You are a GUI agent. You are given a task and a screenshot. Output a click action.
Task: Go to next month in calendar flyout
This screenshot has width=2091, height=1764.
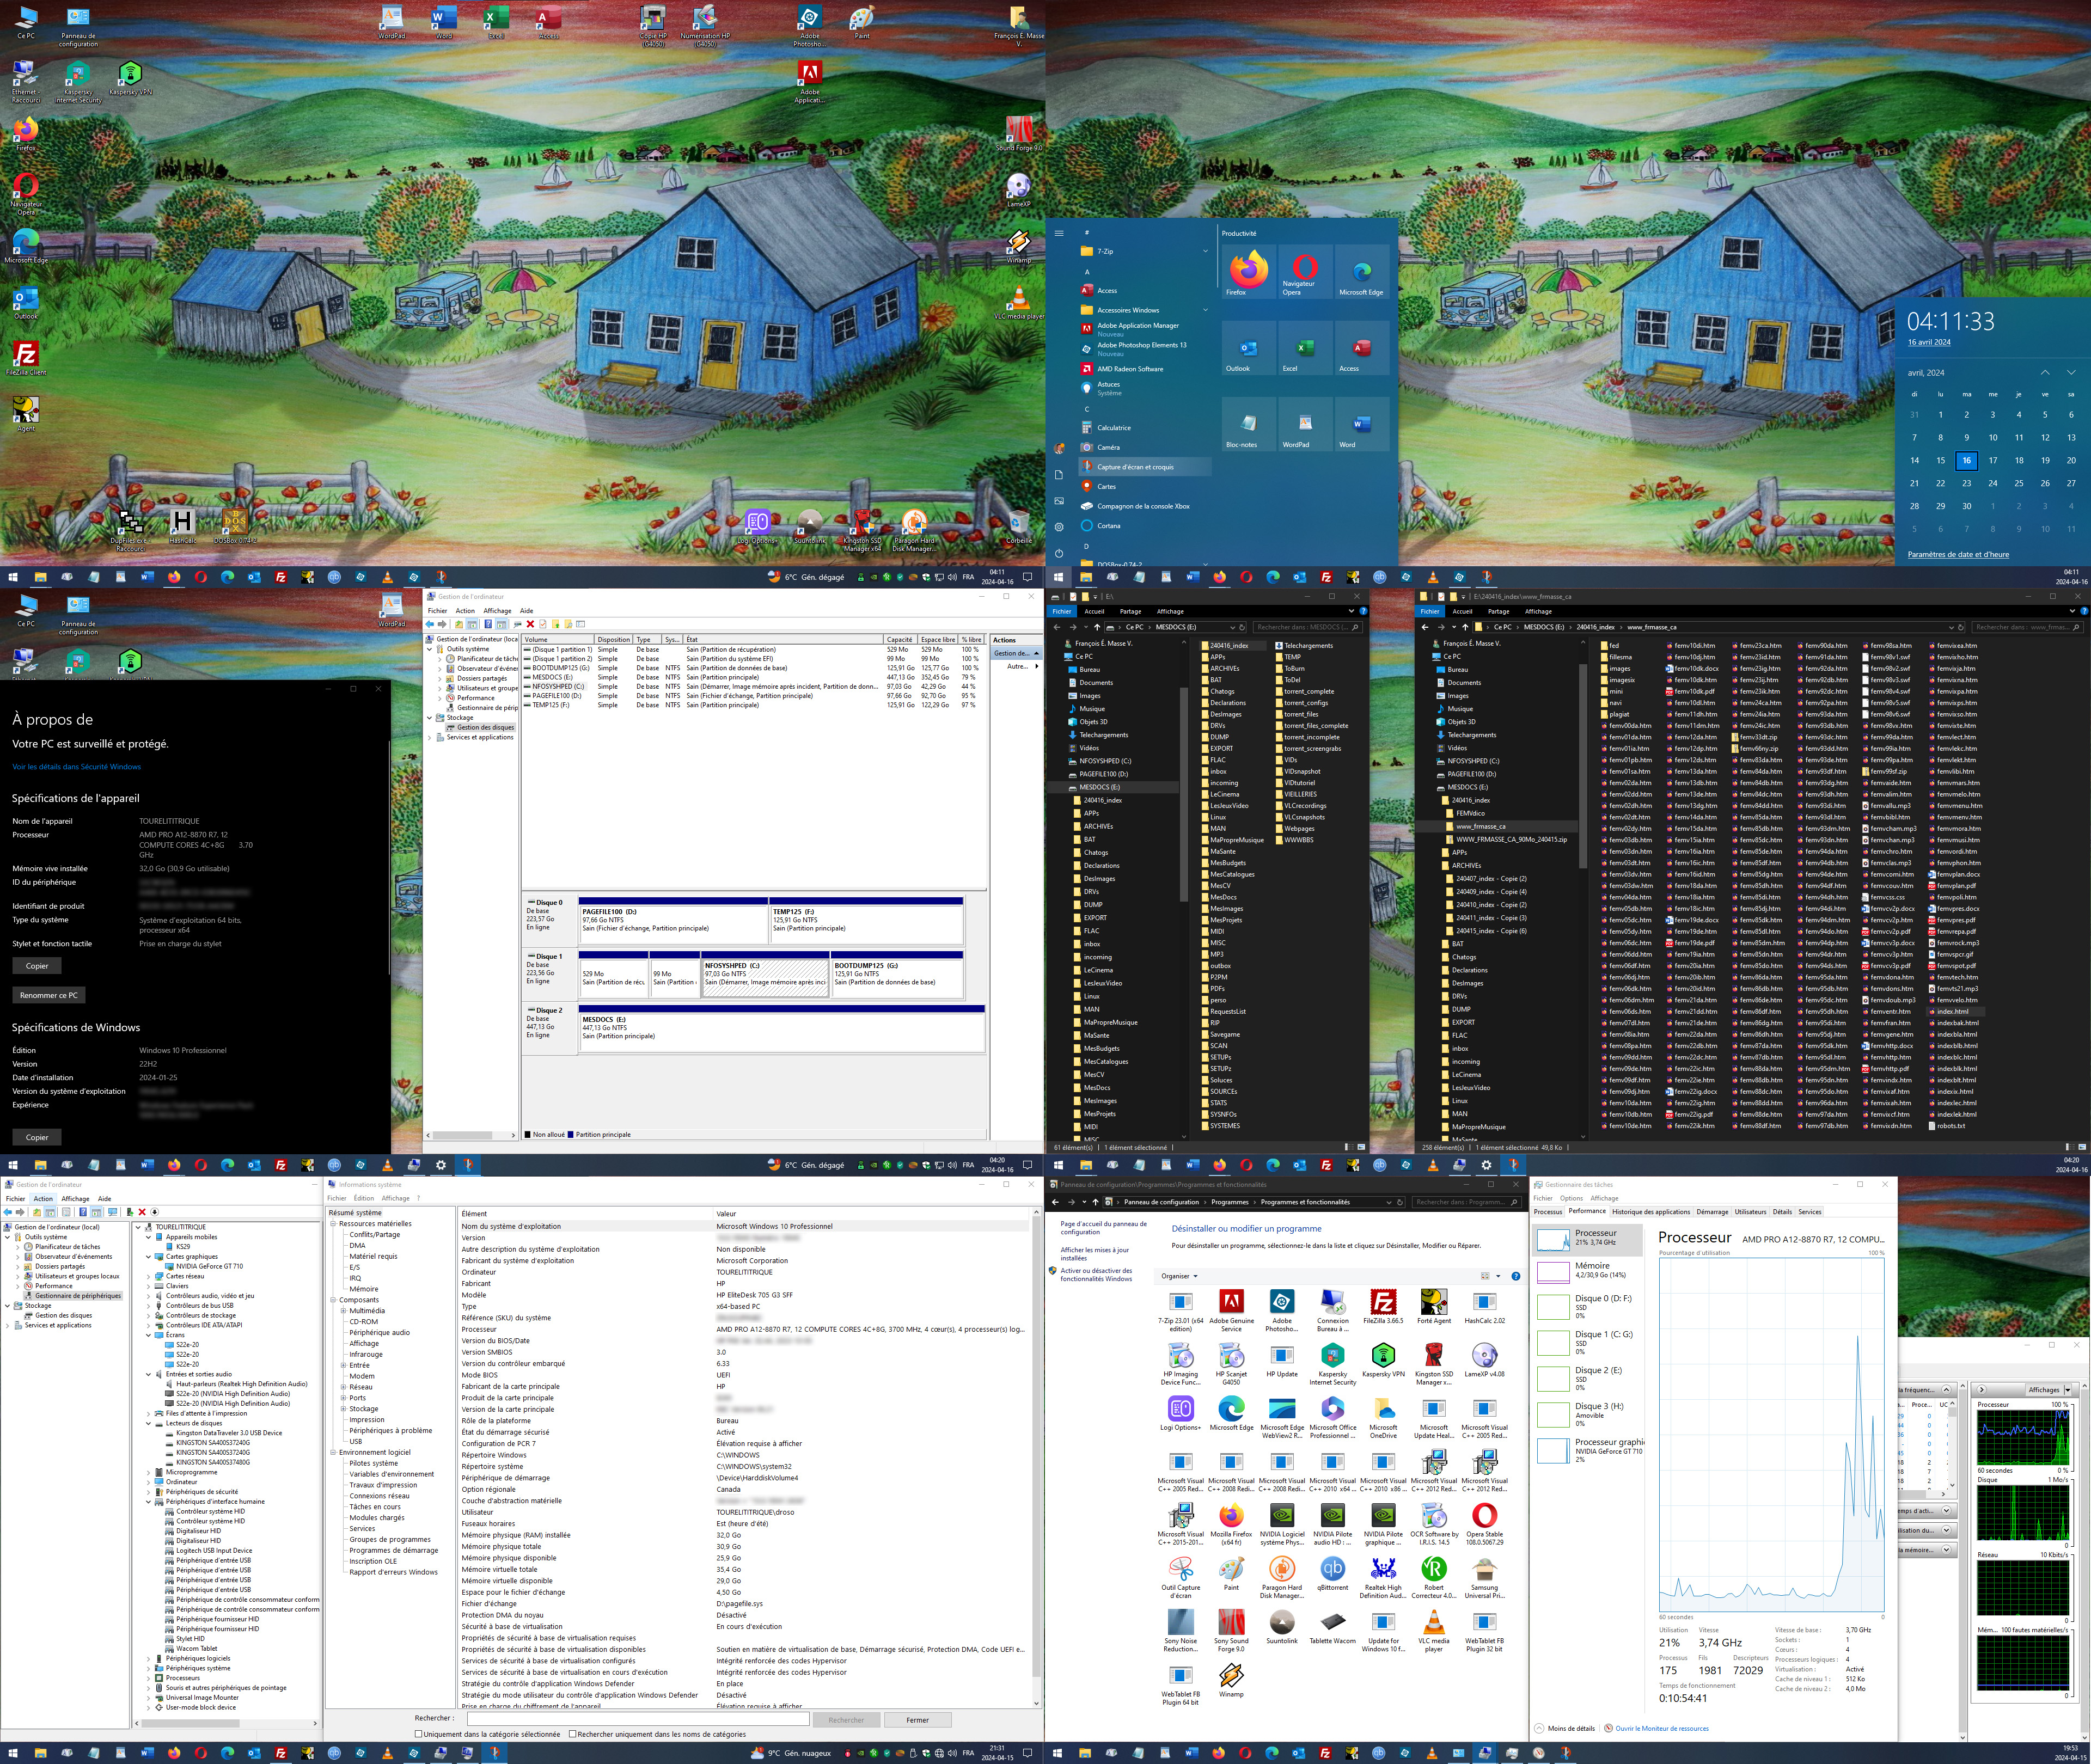coord(2071,372)
